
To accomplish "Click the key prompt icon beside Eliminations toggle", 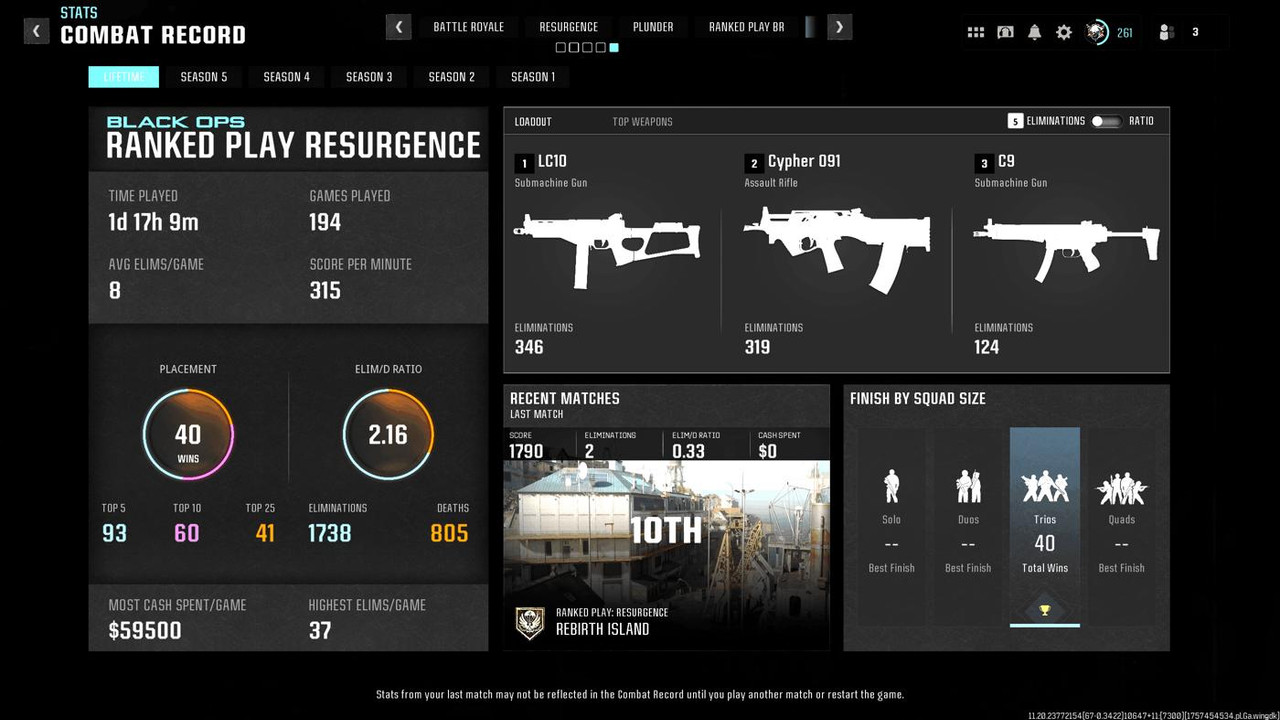I will pyautogui.click(x=1015, y=121).
